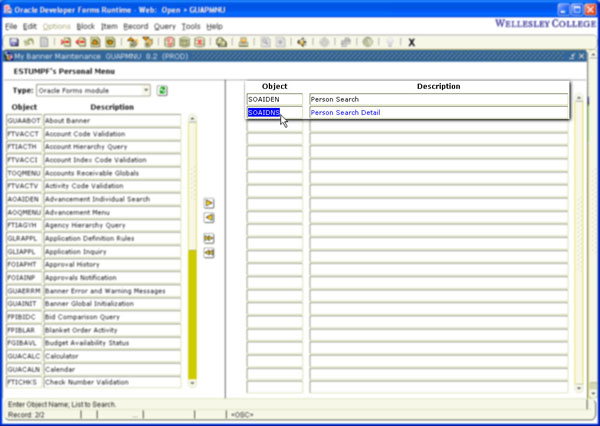The image size is (600, 426).
Task: Click the Save disk icon in toolbar
Action: pos(14,42)
